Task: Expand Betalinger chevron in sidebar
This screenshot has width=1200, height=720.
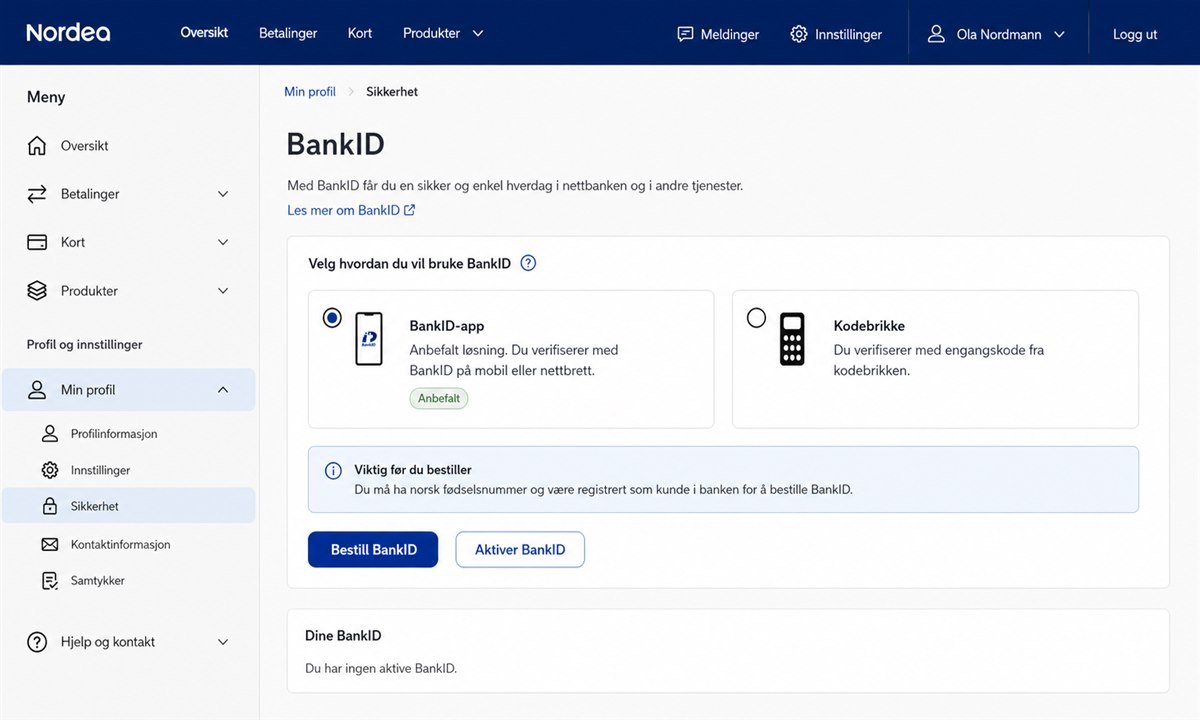Action: (x=223, y=194)
